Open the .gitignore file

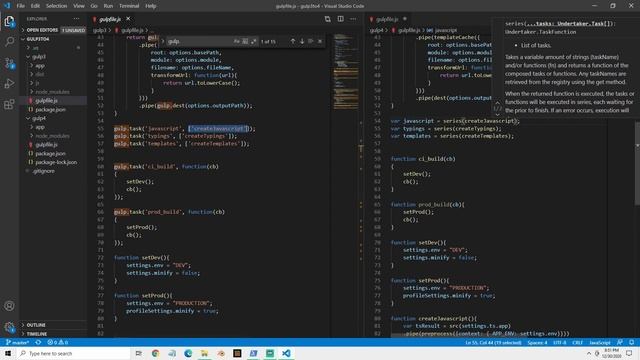tap(53, 171)
